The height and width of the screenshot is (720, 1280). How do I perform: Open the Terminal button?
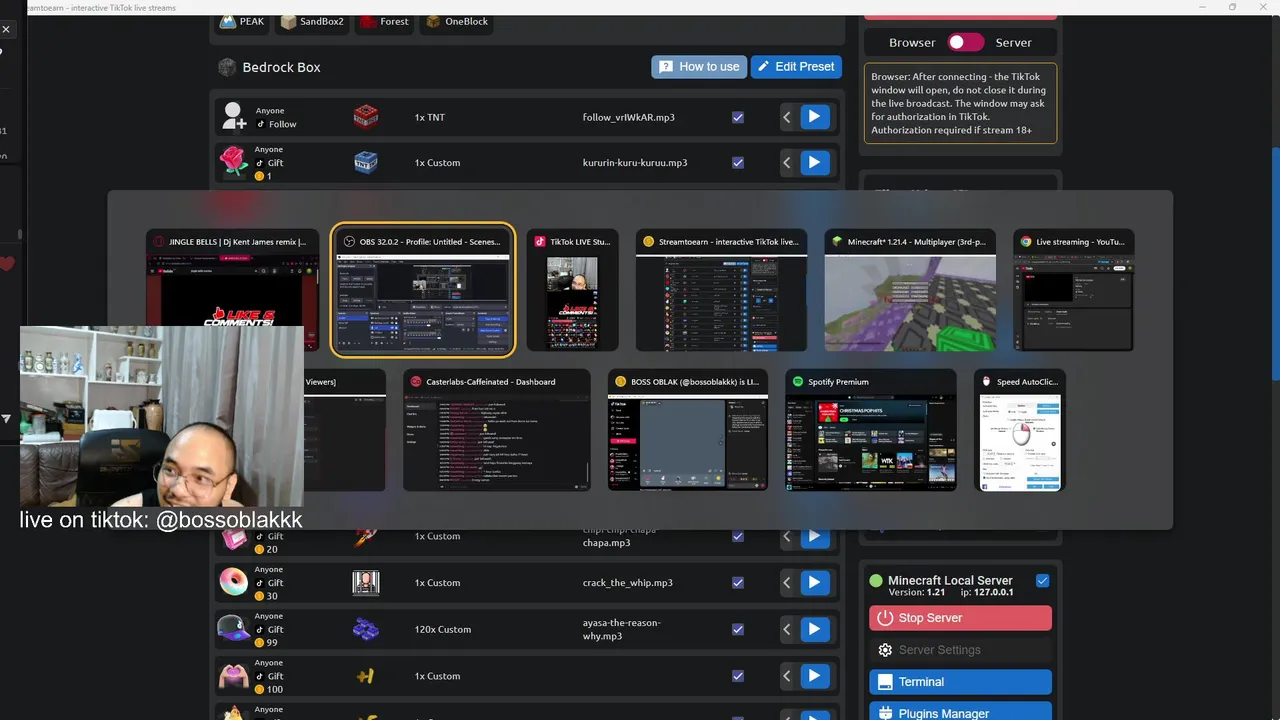coord(960,682)
